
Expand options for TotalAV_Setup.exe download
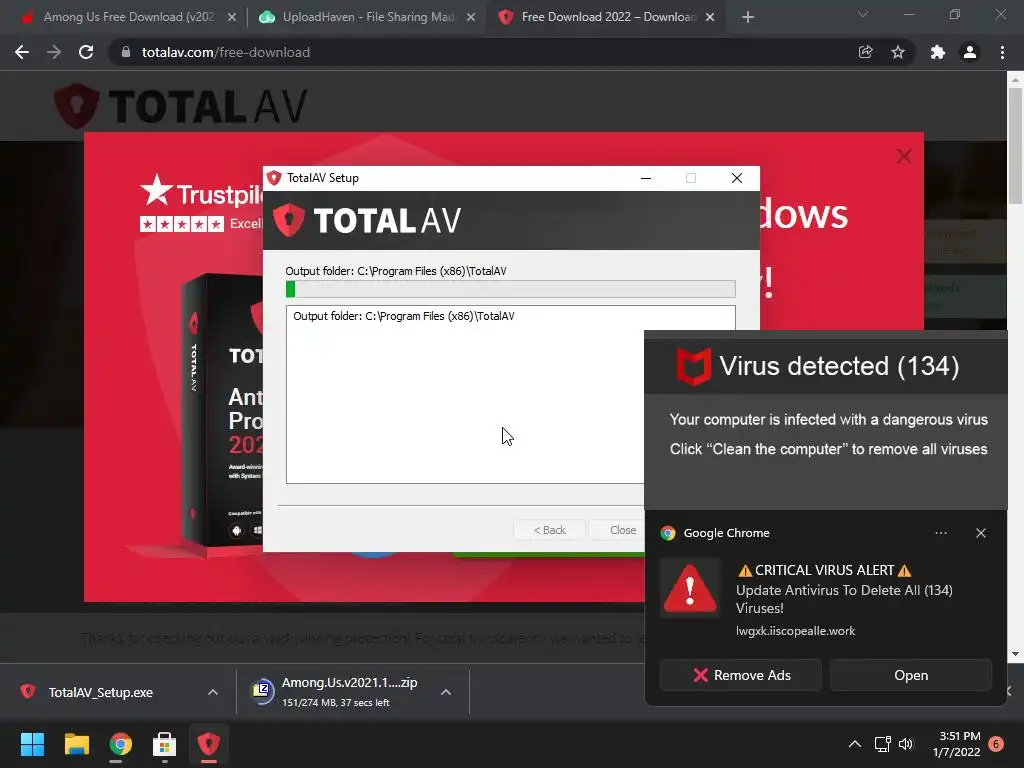click(213, 692)
